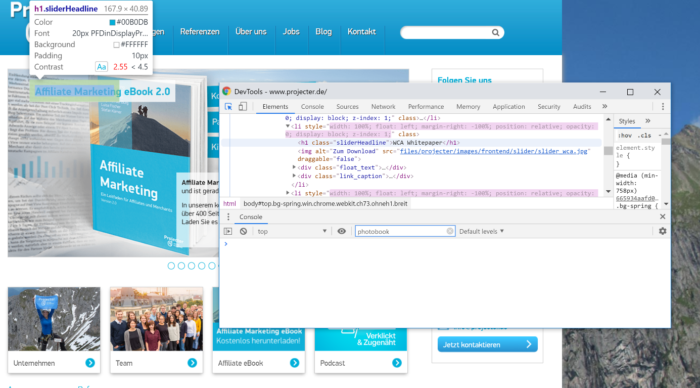Click the Elements panel vertical scrollbar thumb

608,150
